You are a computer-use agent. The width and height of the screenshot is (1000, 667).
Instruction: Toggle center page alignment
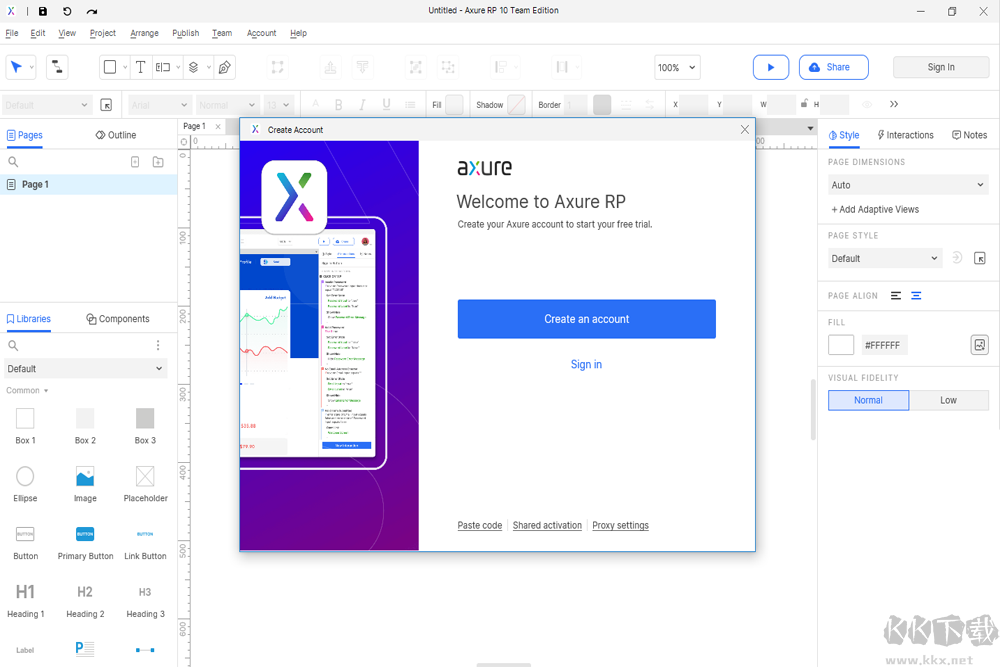[916, 295]
